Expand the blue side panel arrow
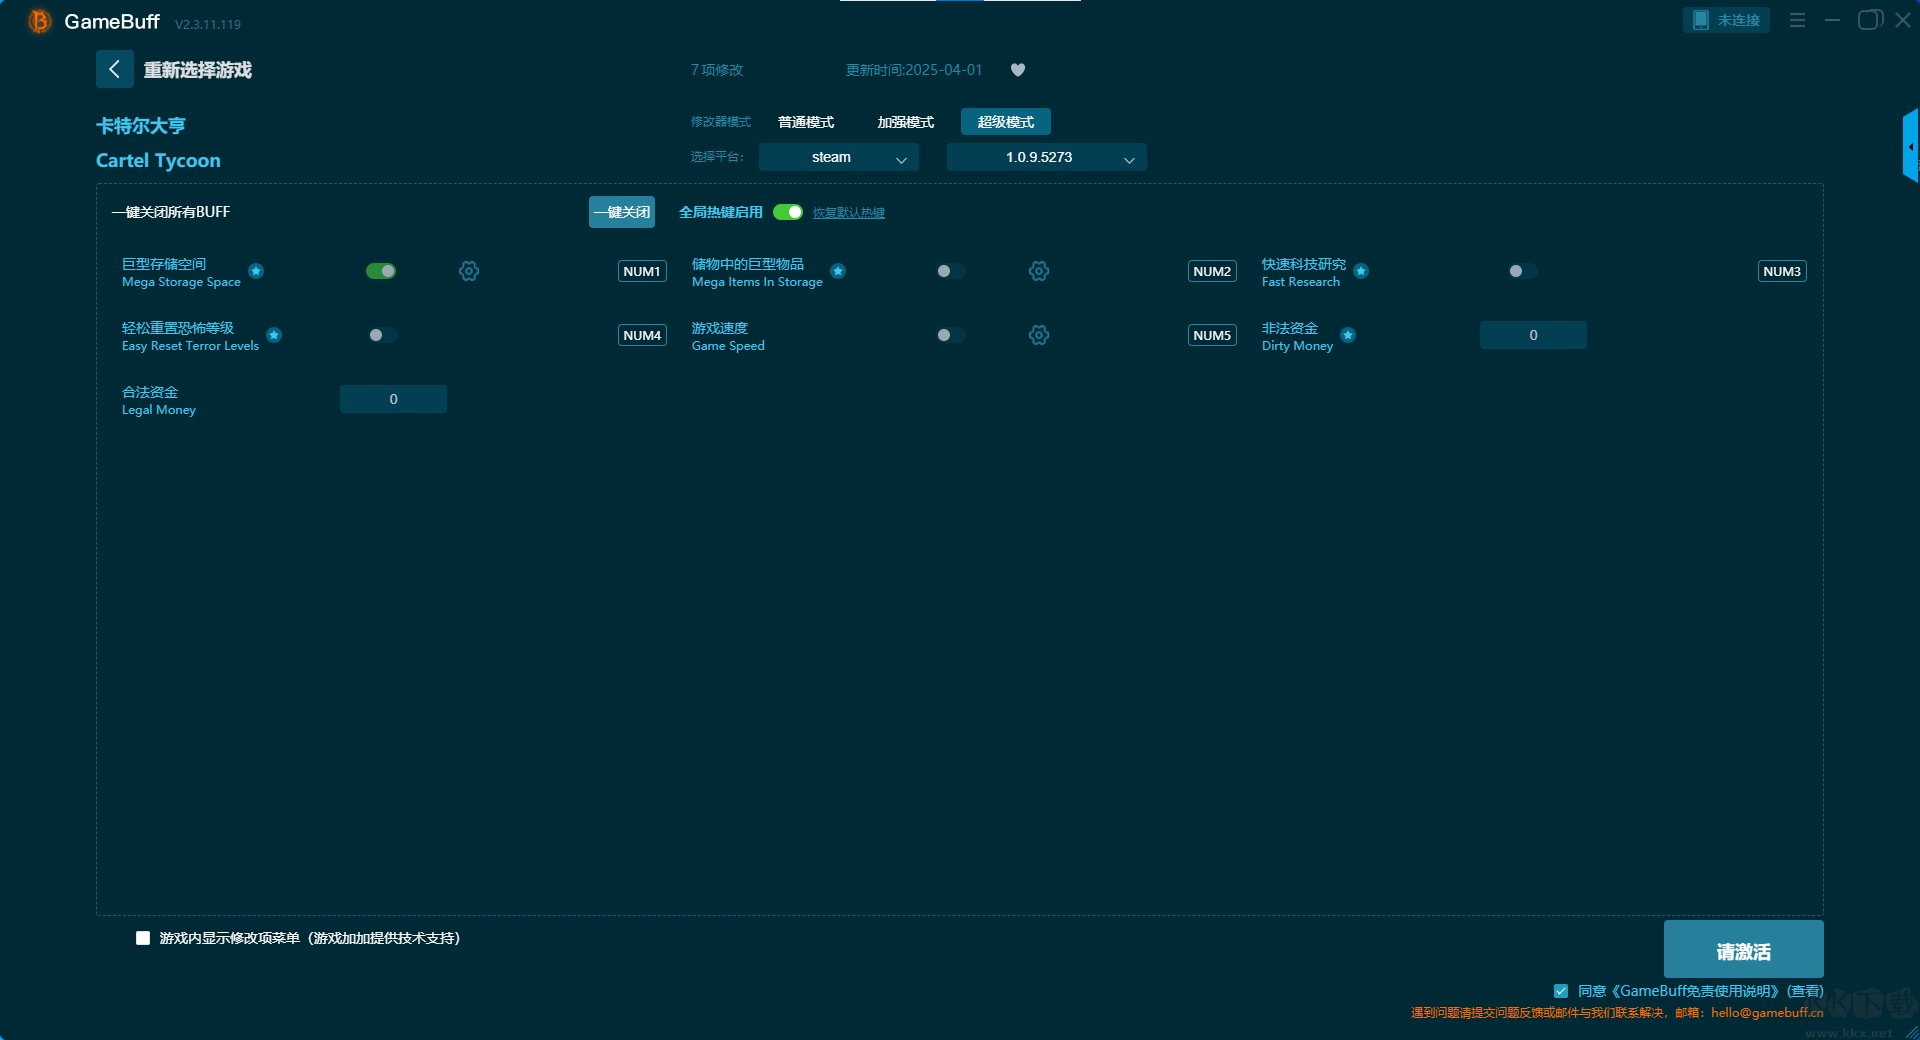The image size is (1920, 1040). click(1910, 147)
